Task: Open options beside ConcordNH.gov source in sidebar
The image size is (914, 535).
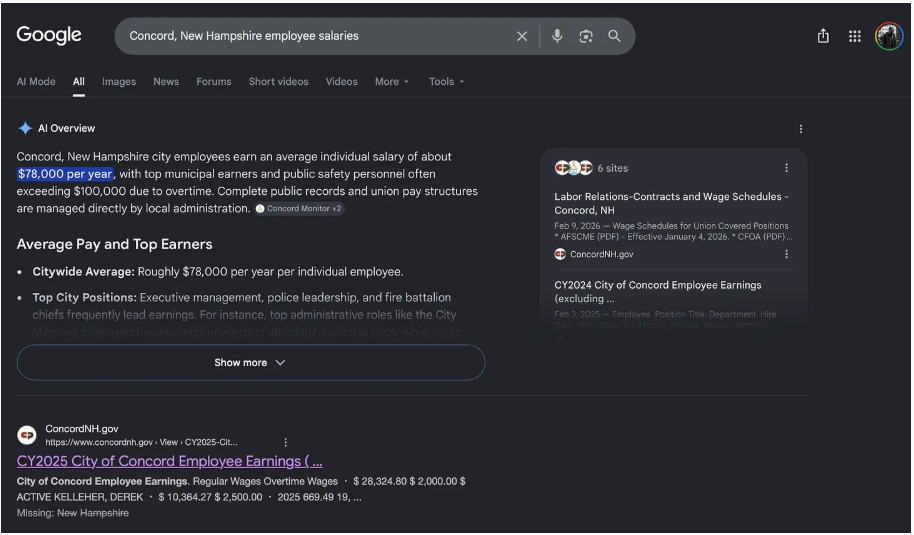Action: [x=786, y=254]
